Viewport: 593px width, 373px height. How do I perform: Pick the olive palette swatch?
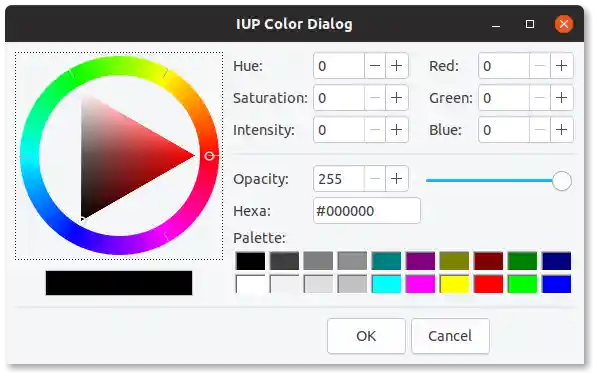454,261
